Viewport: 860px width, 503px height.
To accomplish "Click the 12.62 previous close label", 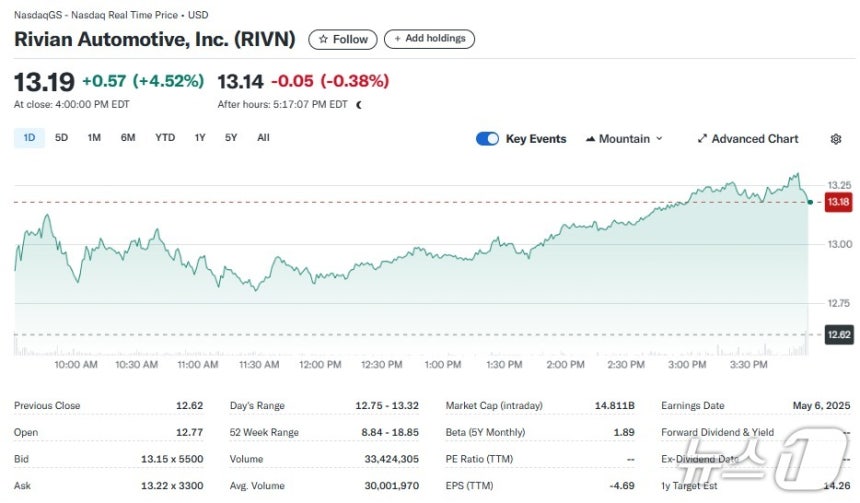I will pos(839,335).
